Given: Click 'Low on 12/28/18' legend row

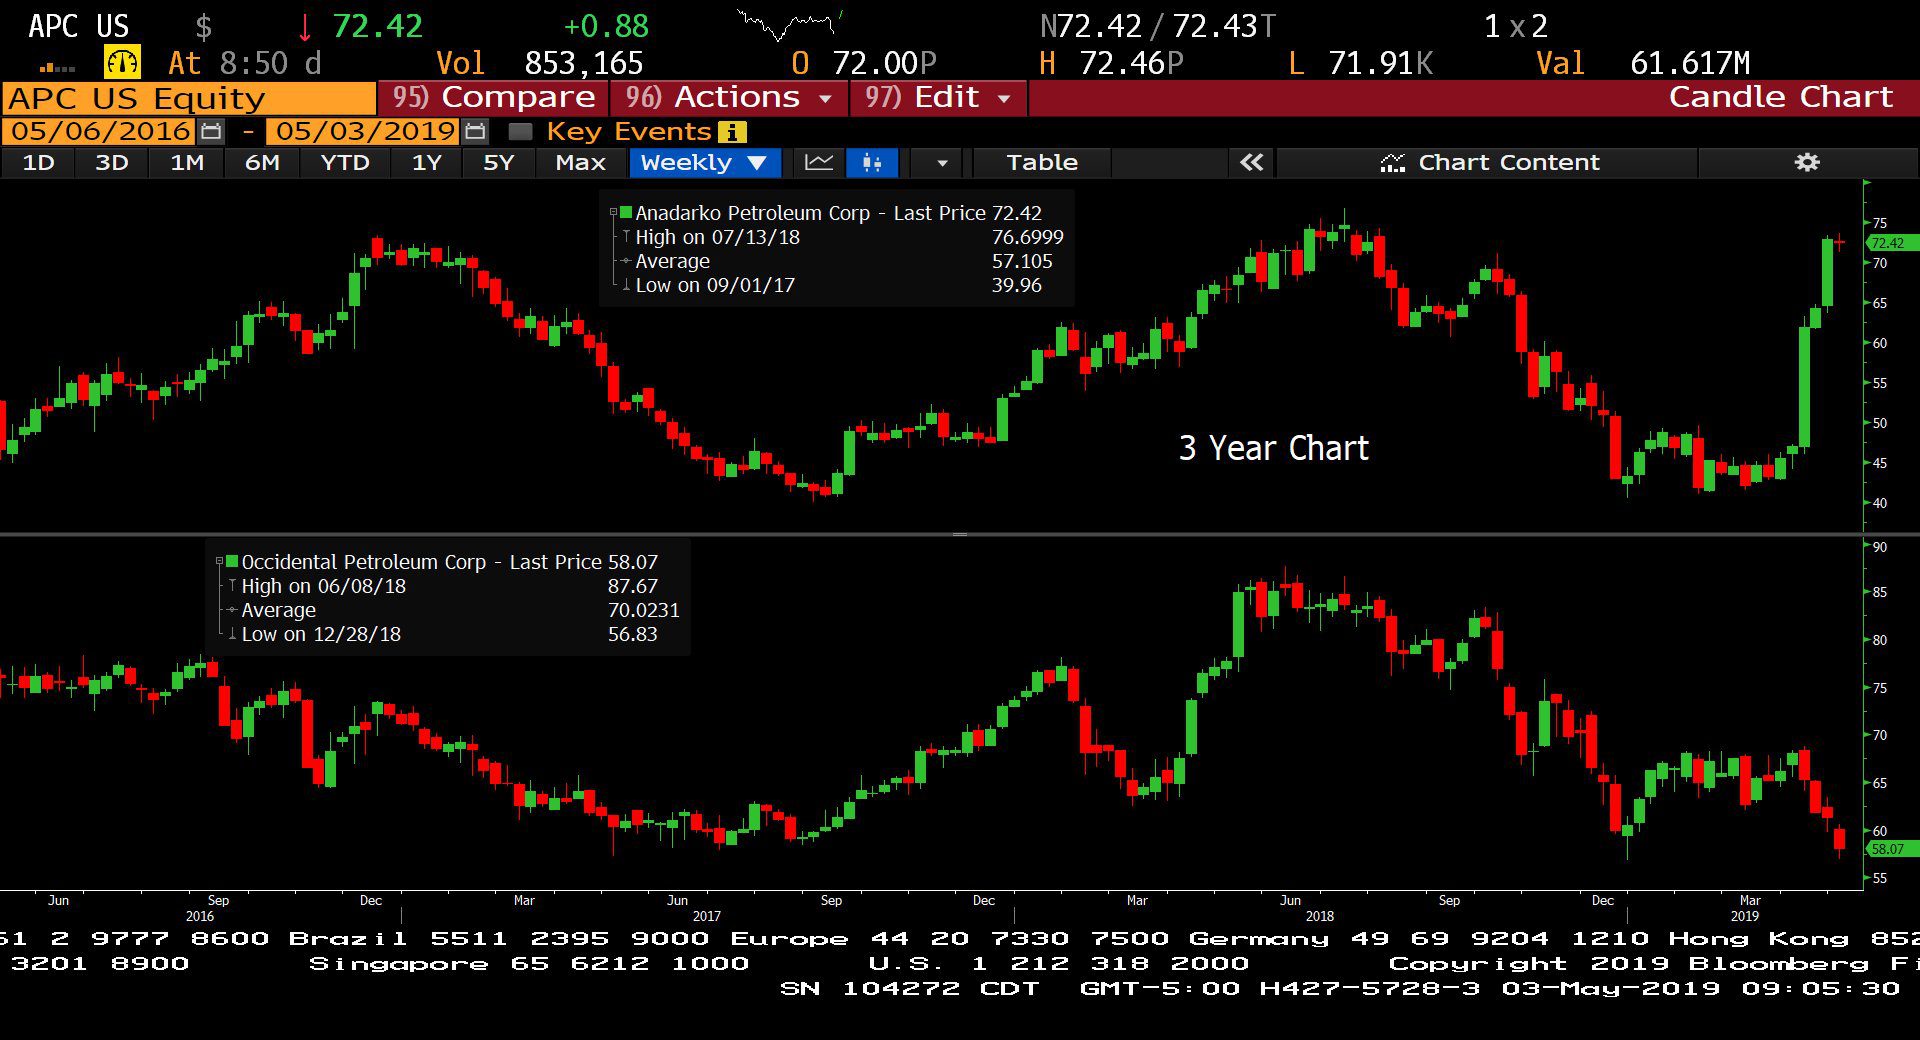Looking at the screenshot, I should point(449,634).
